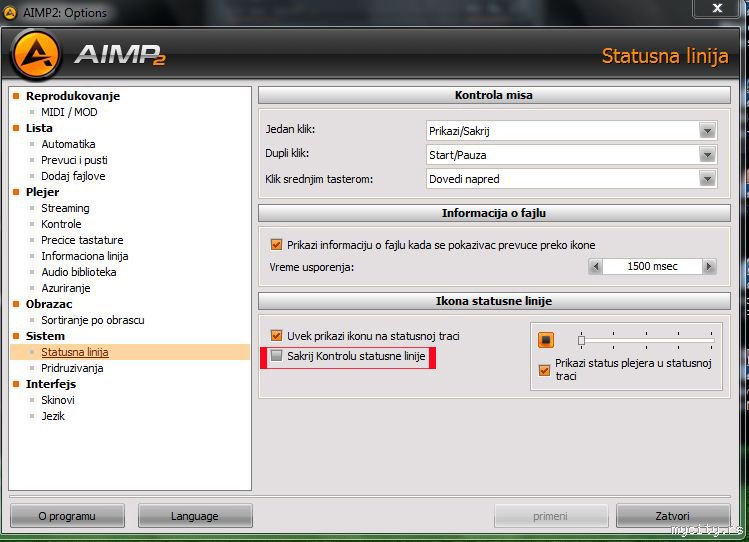Click the status icon slider handle
Viewport: 749px width, 542px height.
(581, 340)
